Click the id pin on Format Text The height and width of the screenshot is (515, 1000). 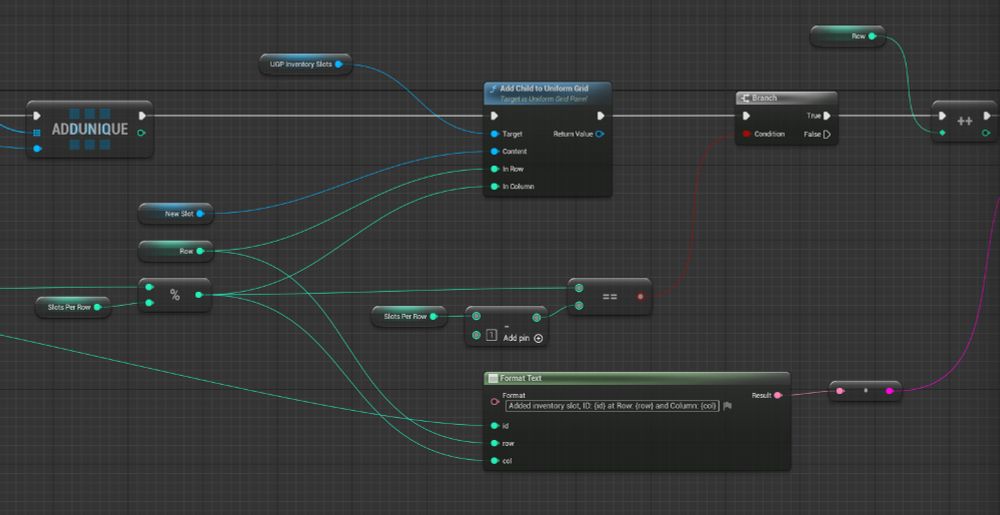tap(494, 426)
